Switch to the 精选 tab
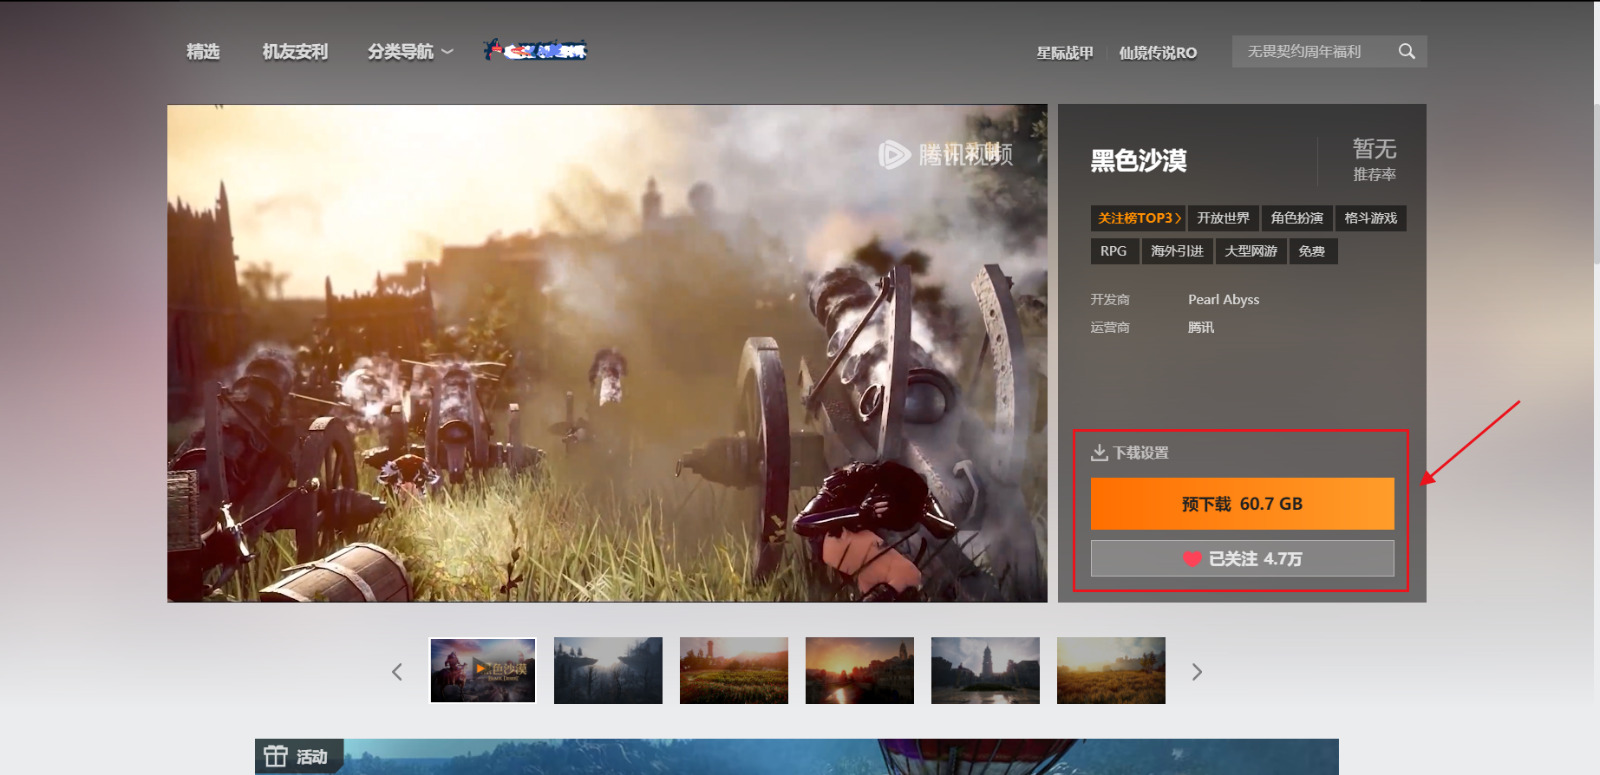The height and width of the screenshot is (775, 1600). [x=203, y=51]
